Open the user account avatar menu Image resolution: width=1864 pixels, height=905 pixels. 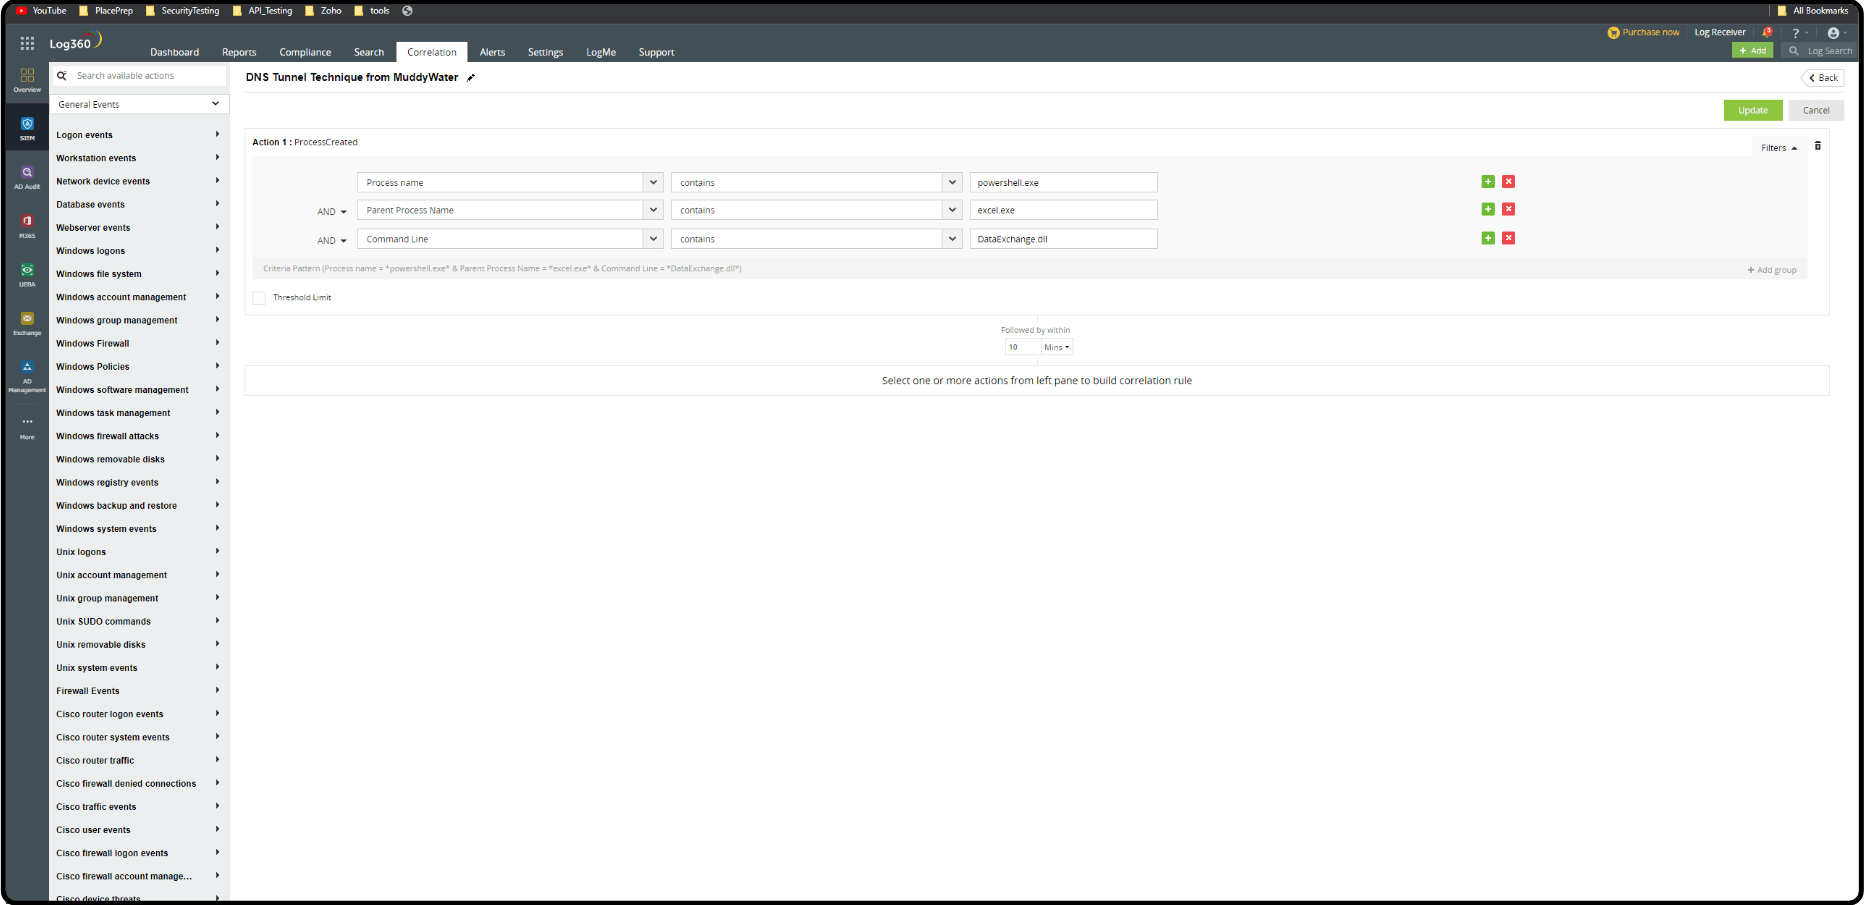[1833, 33]
